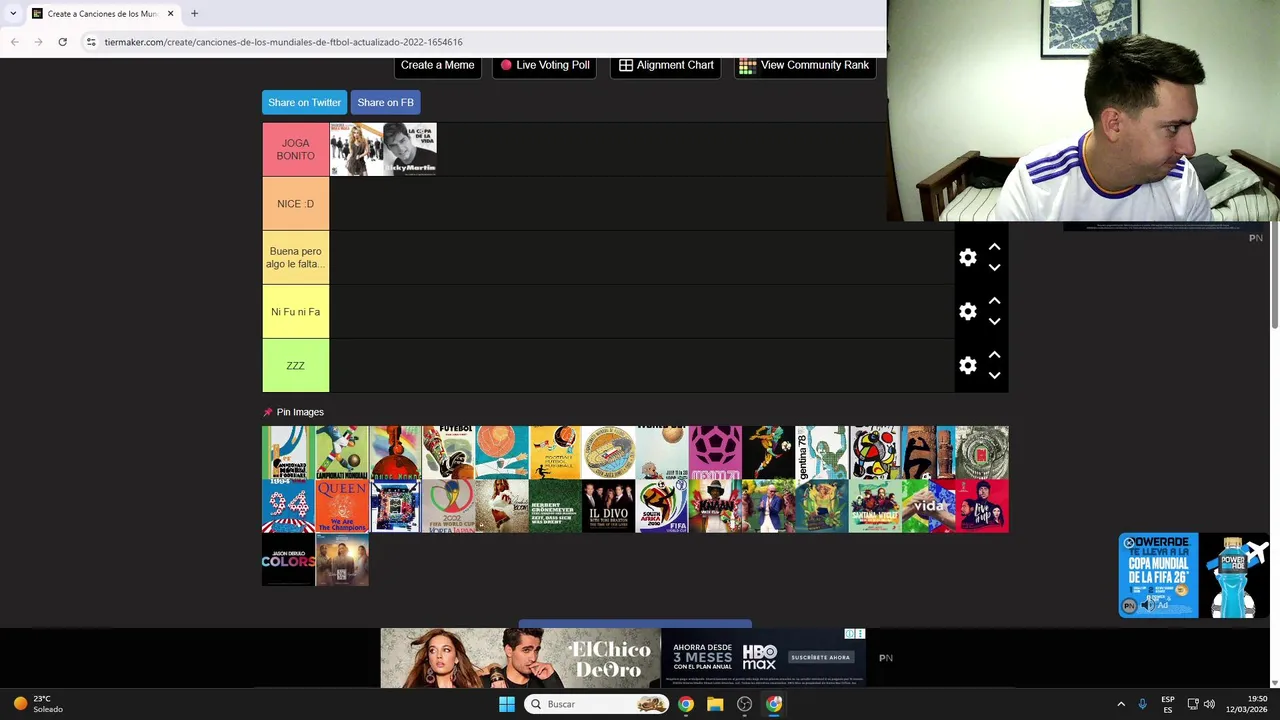The height and width of the screenshot is (720, 1280).
Task: View Community Rank
Action: (x=804, y=65)
